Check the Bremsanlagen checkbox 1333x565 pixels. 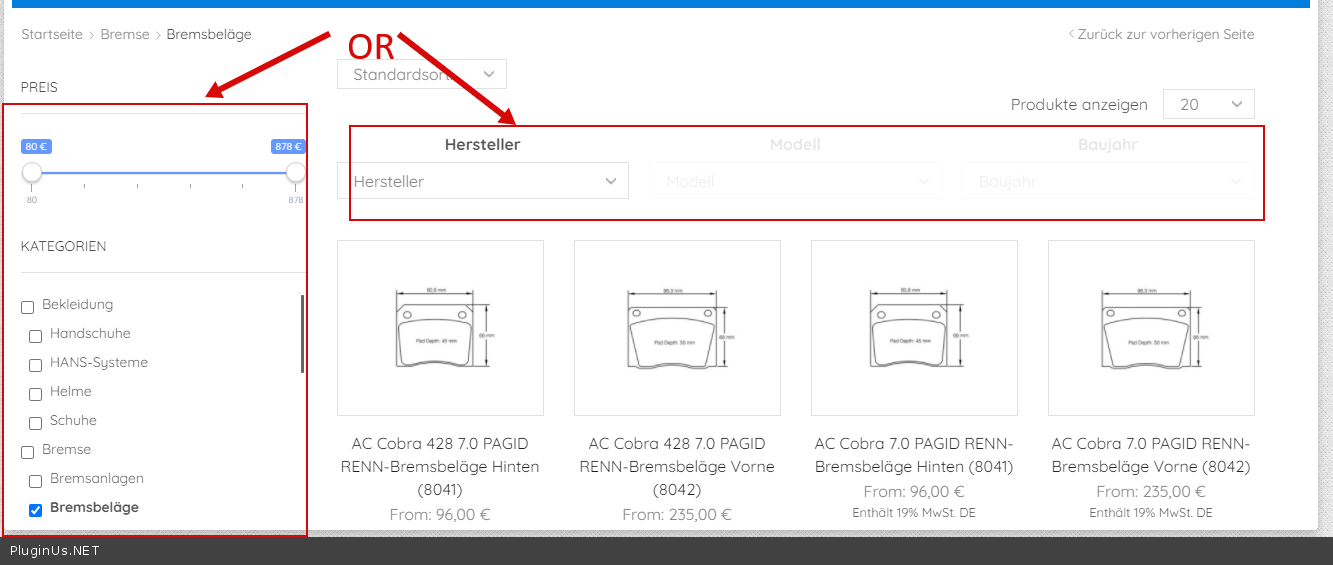pos(35,481)
